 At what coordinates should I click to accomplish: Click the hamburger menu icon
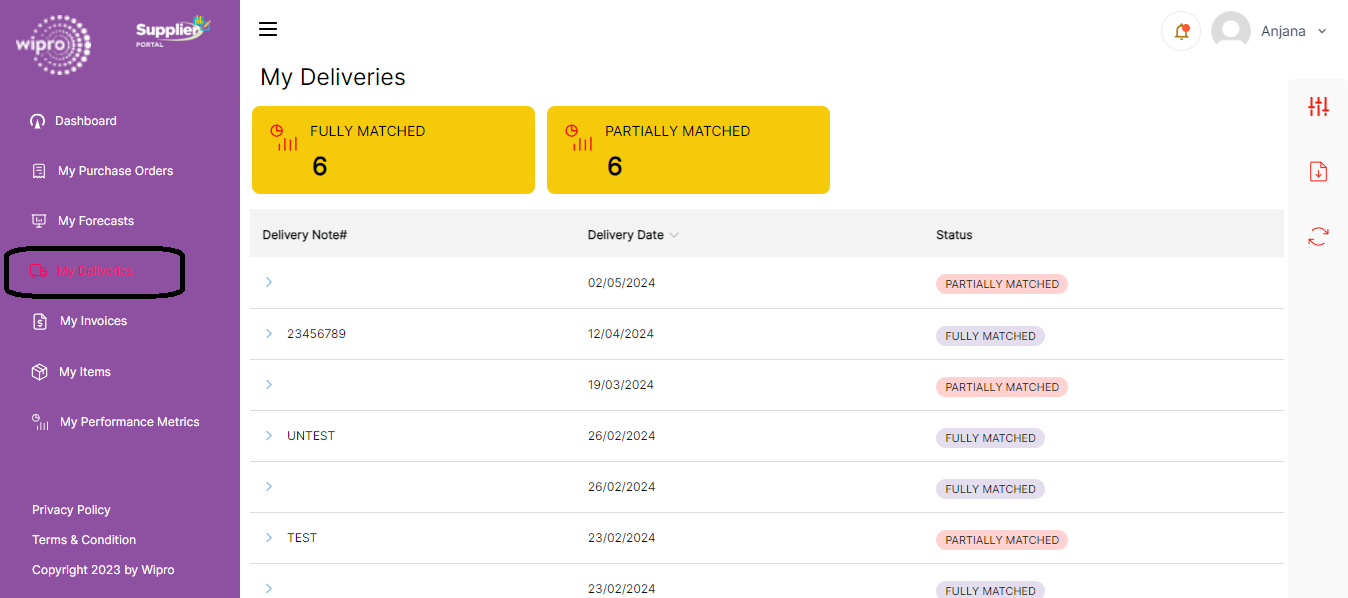point(268,29)
